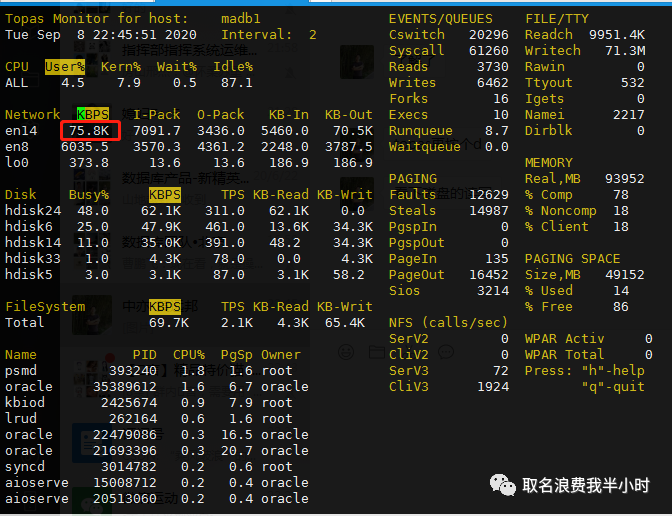Click the 'WPAR Activ' label
Viewport: 672px width, 516px height.
click(x=564, y=339)
